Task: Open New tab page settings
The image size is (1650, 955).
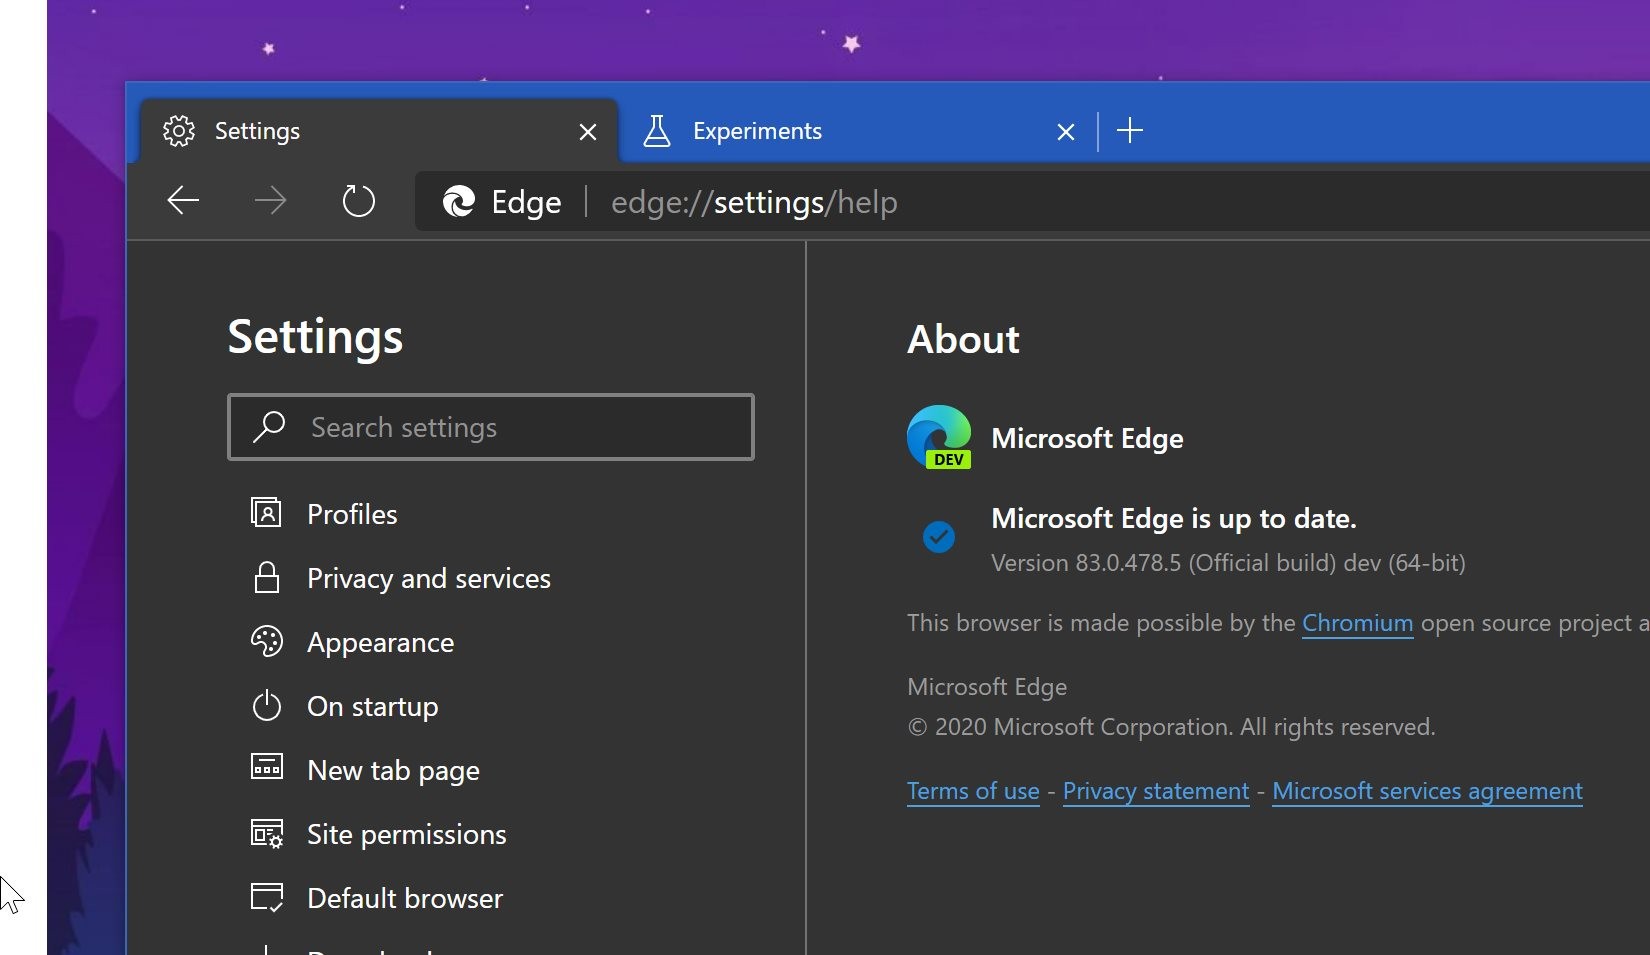Action: (393, 770)
